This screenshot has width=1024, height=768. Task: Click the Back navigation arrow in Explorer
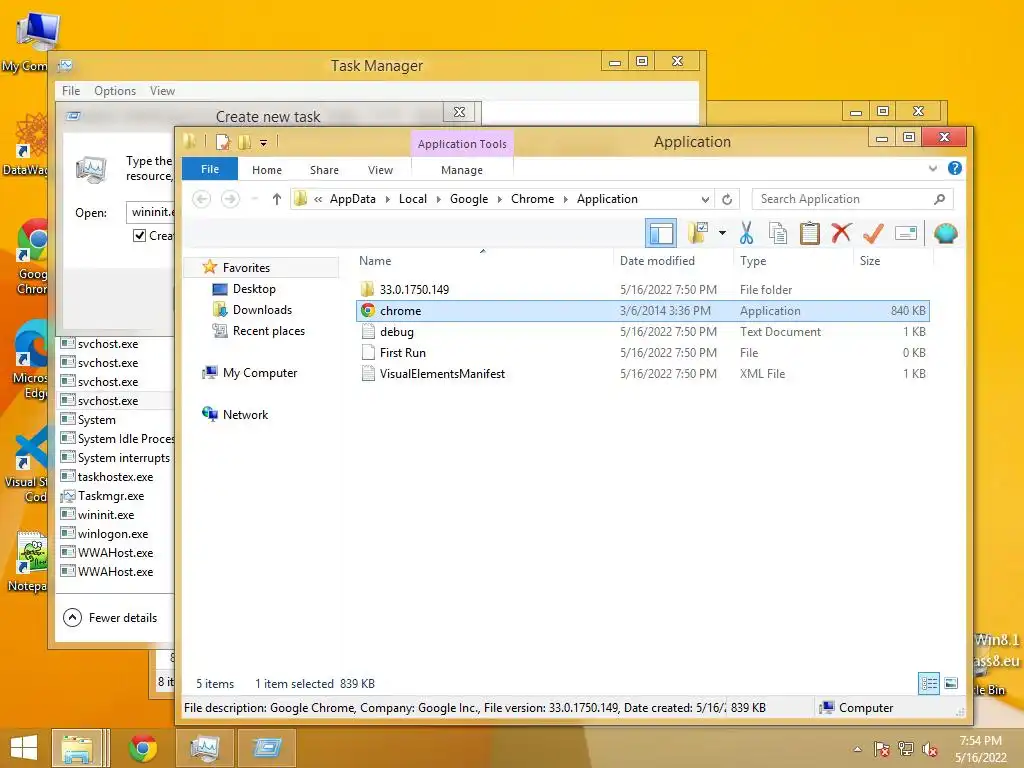202,199
